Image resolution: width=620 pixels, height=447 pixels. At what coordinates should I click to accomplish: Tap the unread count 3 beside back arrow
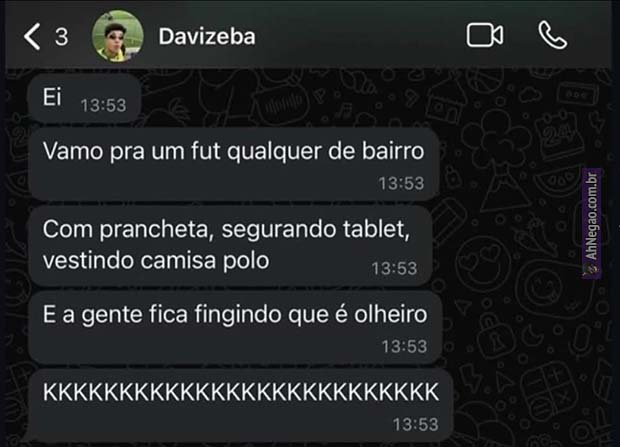pos(61,37)
